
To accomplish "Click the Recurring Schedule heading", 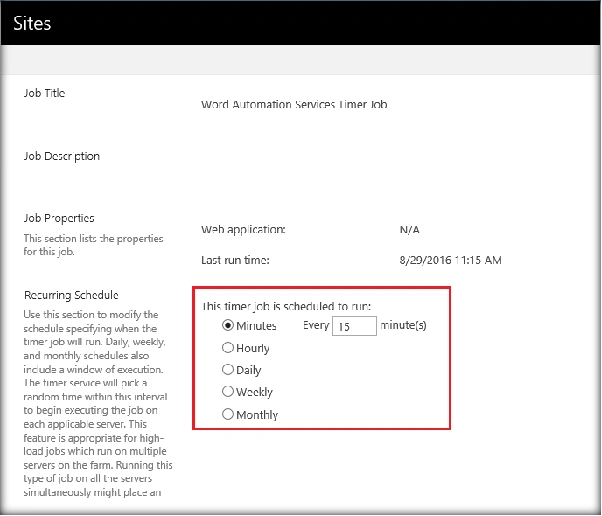I will 71,295.
